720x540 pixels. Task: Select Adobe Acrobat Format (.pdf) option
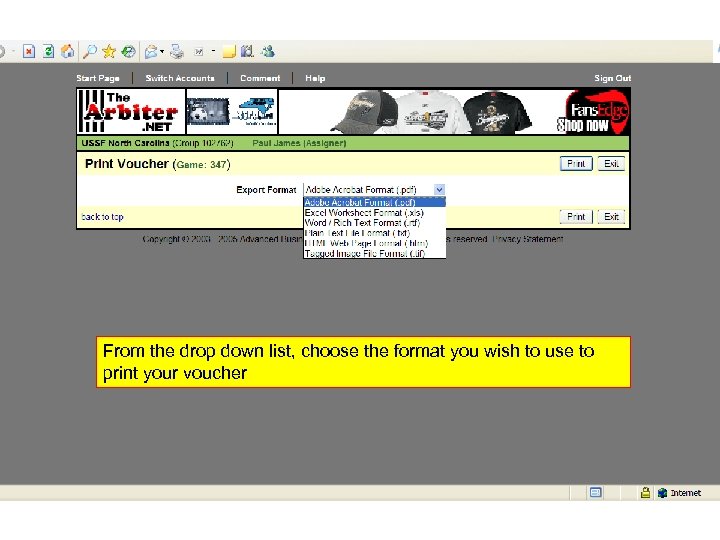click(x=374, y=202)
